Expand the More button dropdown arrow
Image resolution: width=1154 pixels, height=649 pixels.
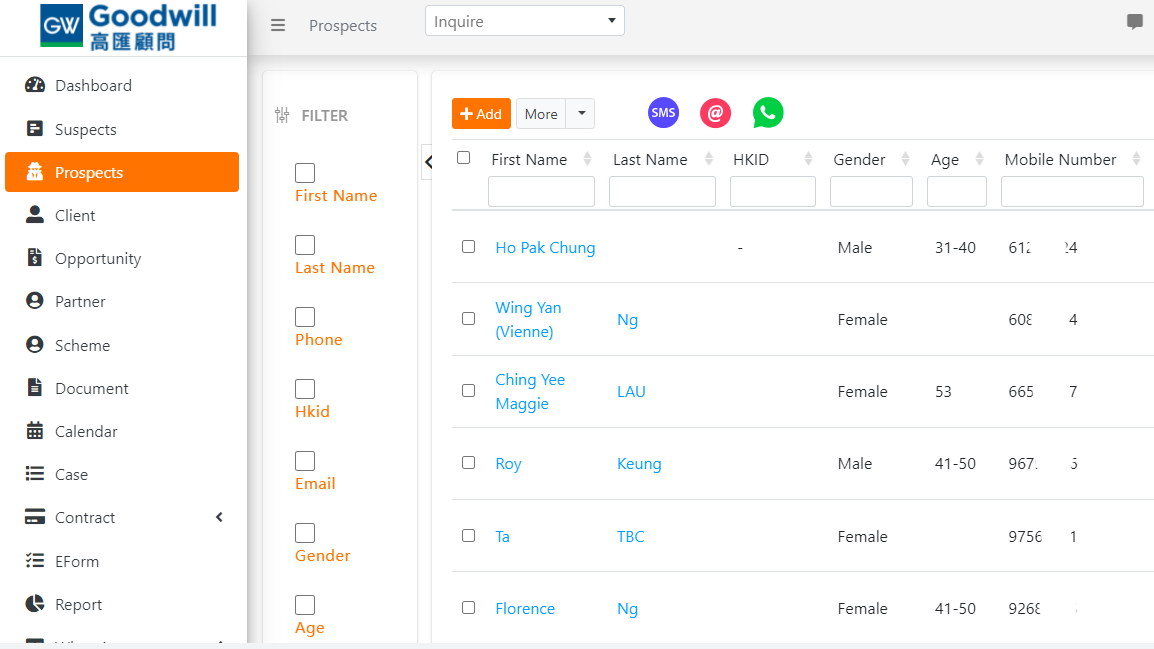[581, 114]
